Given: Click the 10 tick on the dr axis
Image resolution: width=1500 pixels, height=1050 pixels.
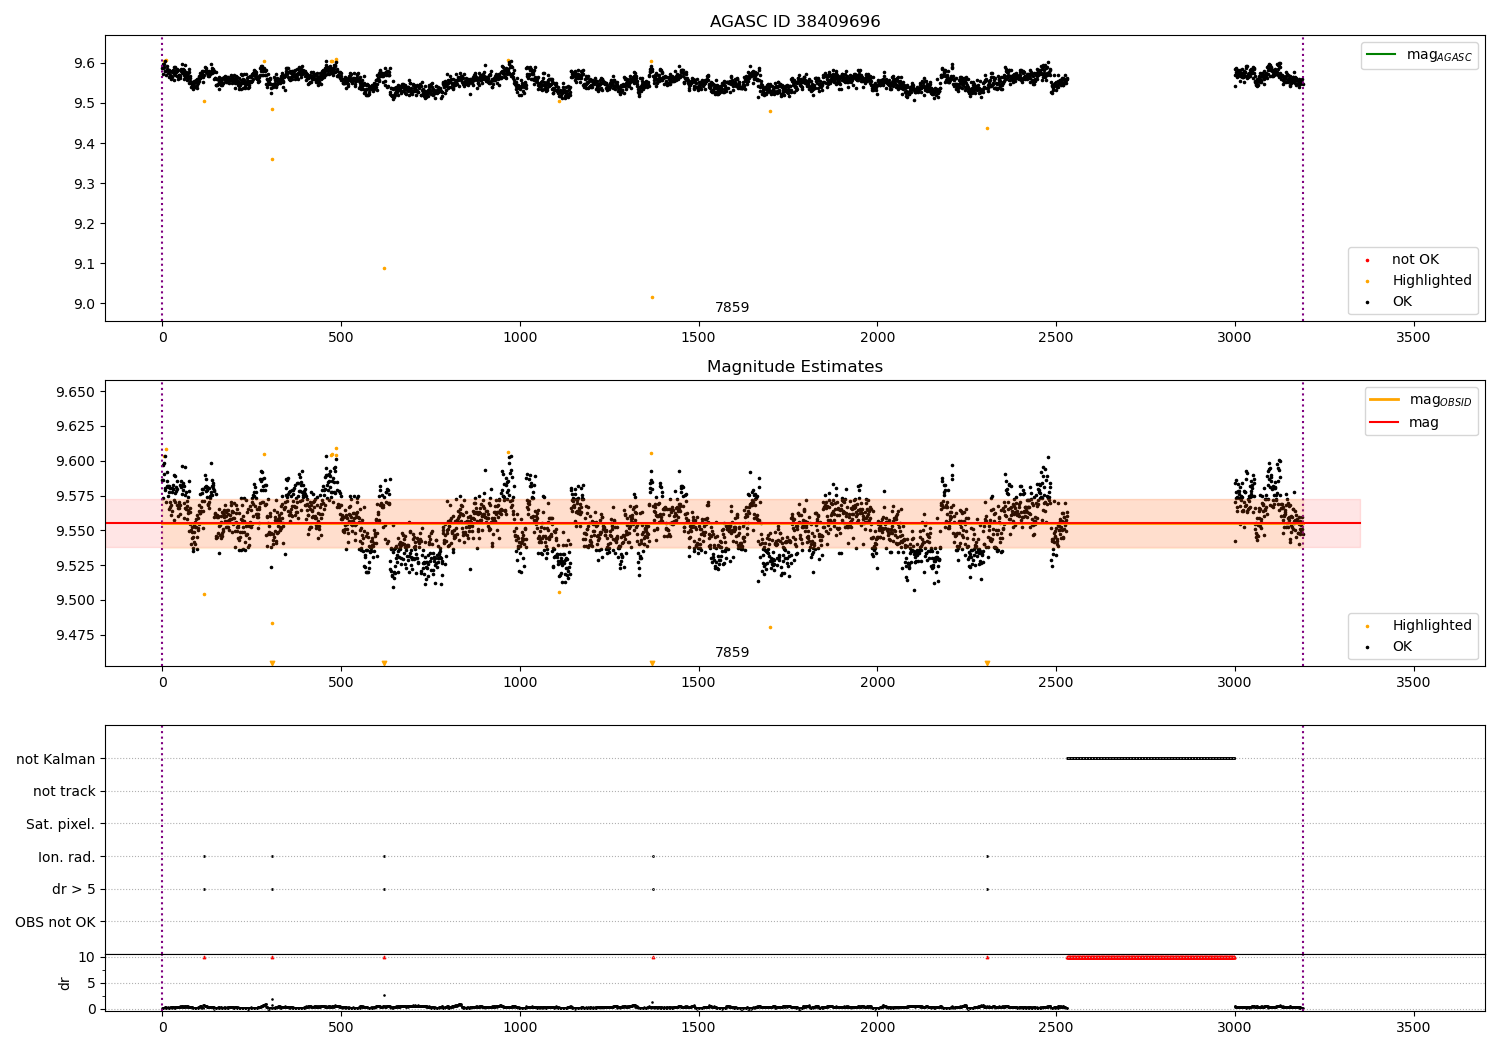Looking at the screenshot, I should [86, 957].
